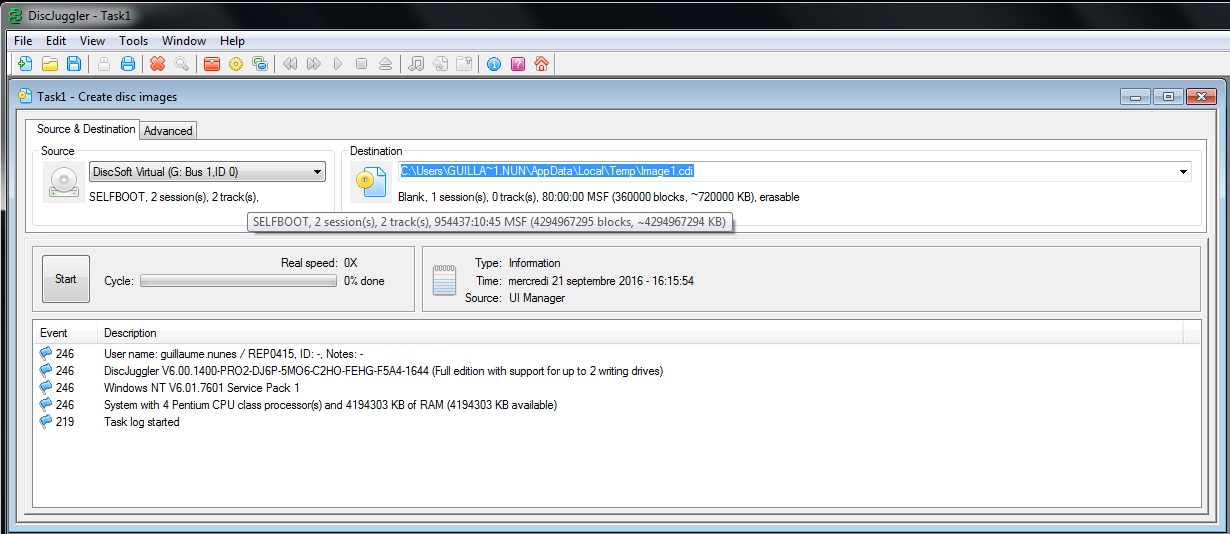
Task: Click the stop toolbar icon
Action: pyautogui.click(x=362, y=64)
